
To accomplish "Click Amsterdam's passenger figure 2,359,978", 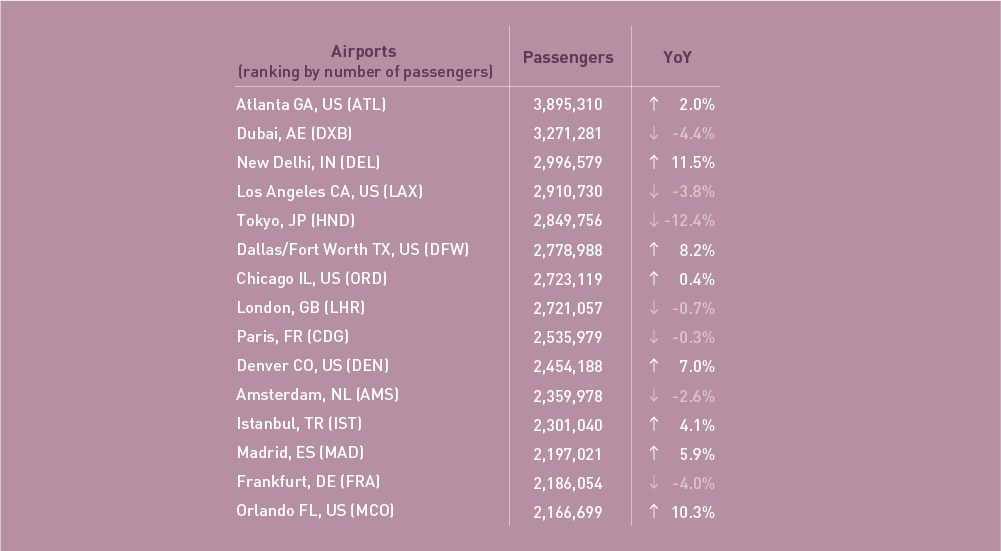I will coord(568,395).
